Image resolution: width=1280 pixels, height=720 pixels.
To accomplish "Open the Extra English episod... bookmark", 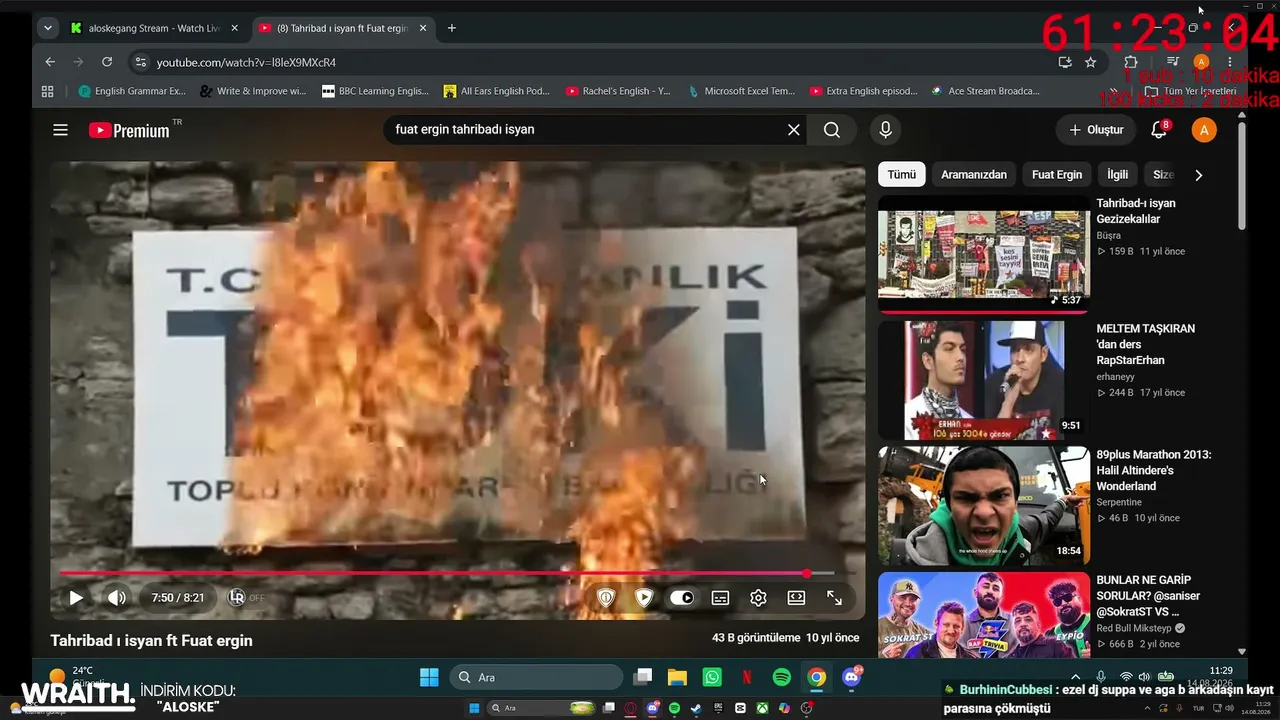I will [863, 91].
